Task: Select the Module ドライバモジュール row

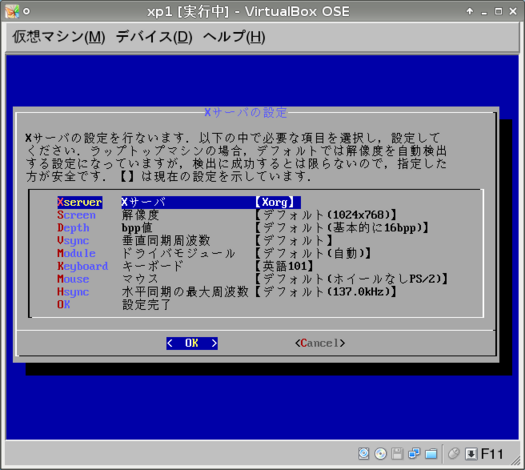Action: coord(214,253)
